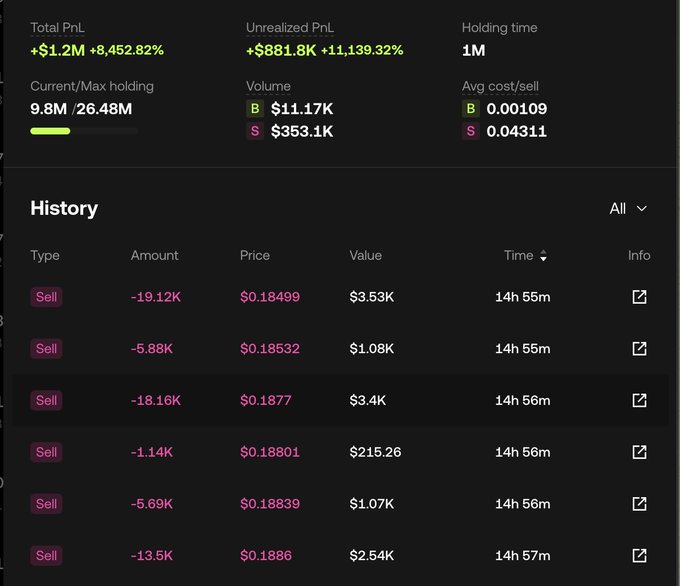Click the Value column header
The width and height of the screenshot is (680, 586).
coord(366,255)
